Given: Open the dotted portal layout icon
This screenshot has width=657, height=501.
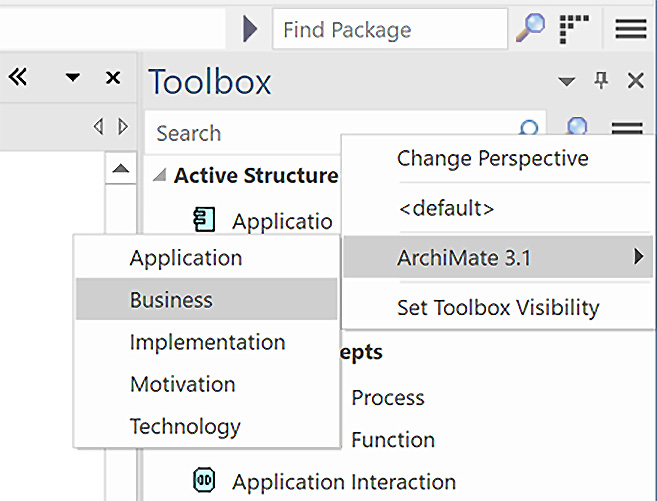Looking at the screenshot, I should [x=574, y=29].
